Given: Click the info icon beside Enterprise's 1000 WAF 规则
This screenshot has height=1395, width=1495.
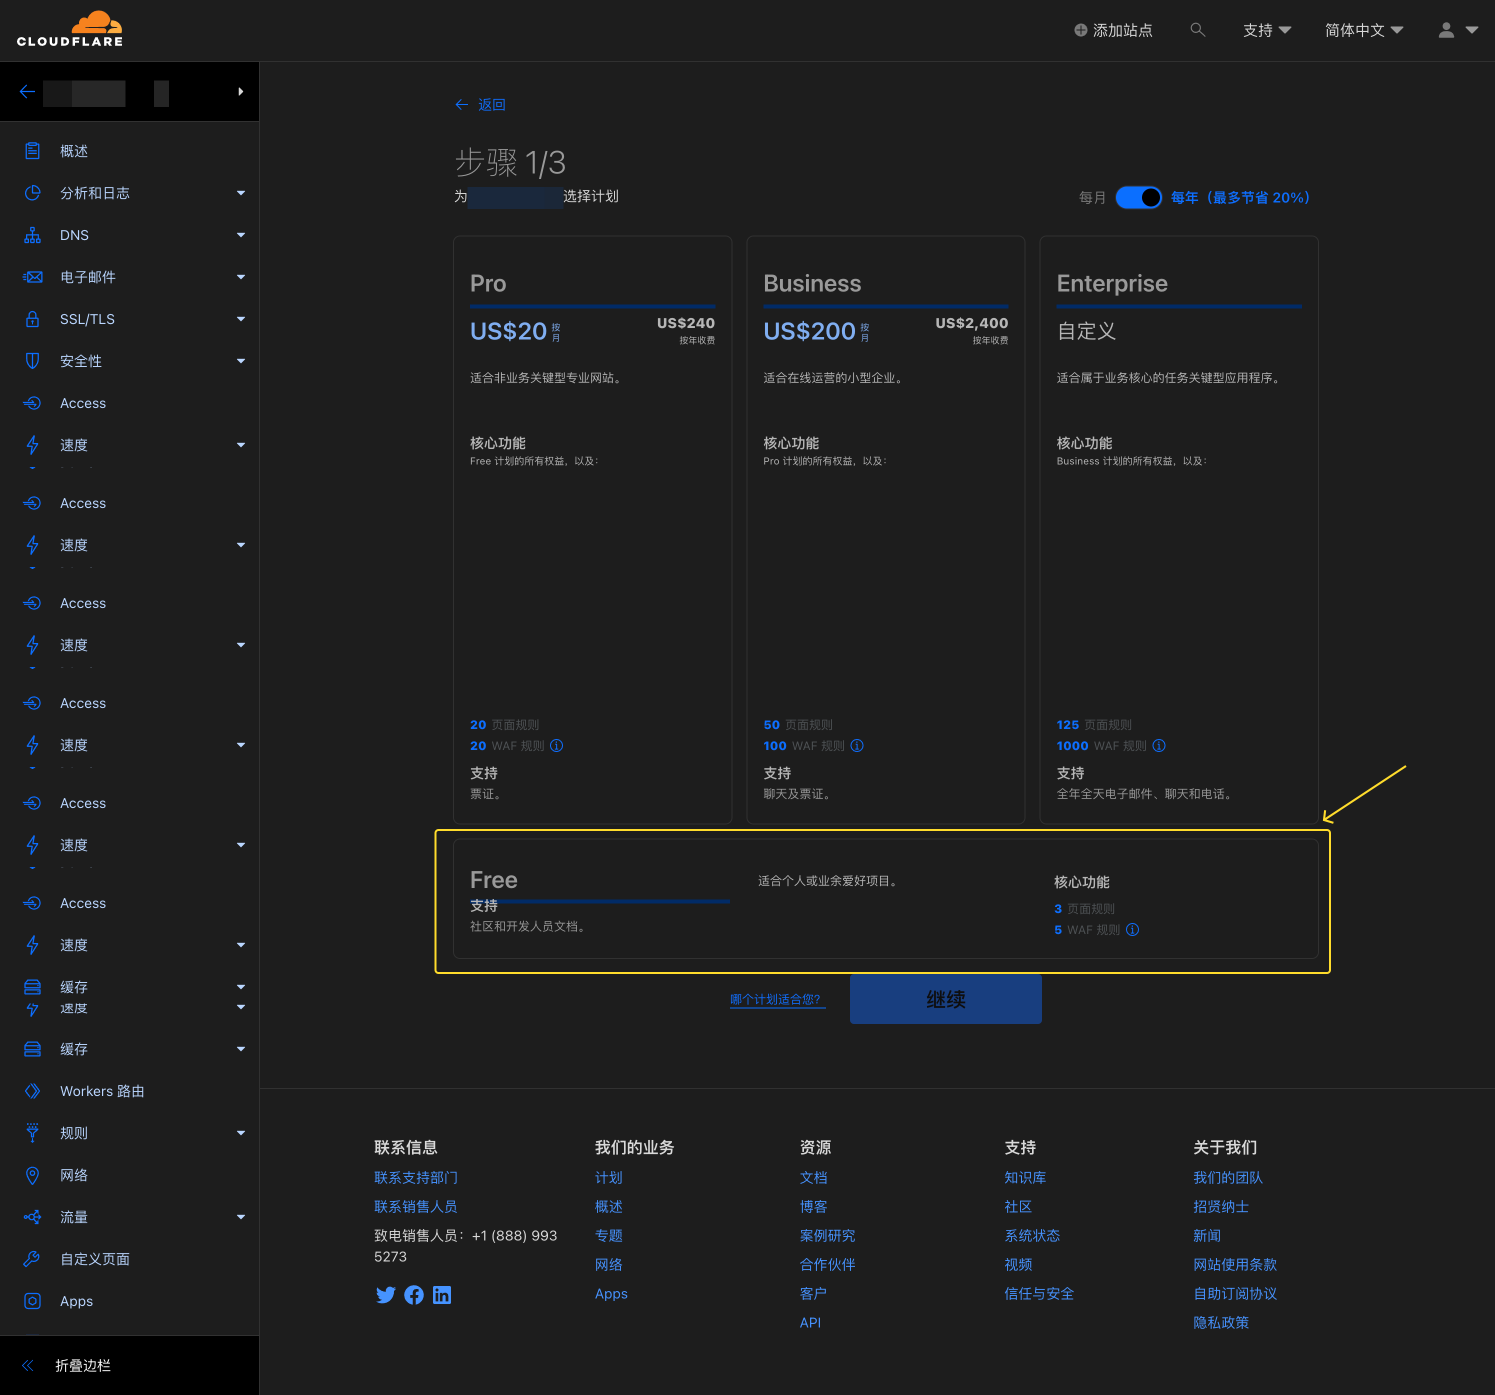Looking at the screenshot, I should (x=1159, y=746).
